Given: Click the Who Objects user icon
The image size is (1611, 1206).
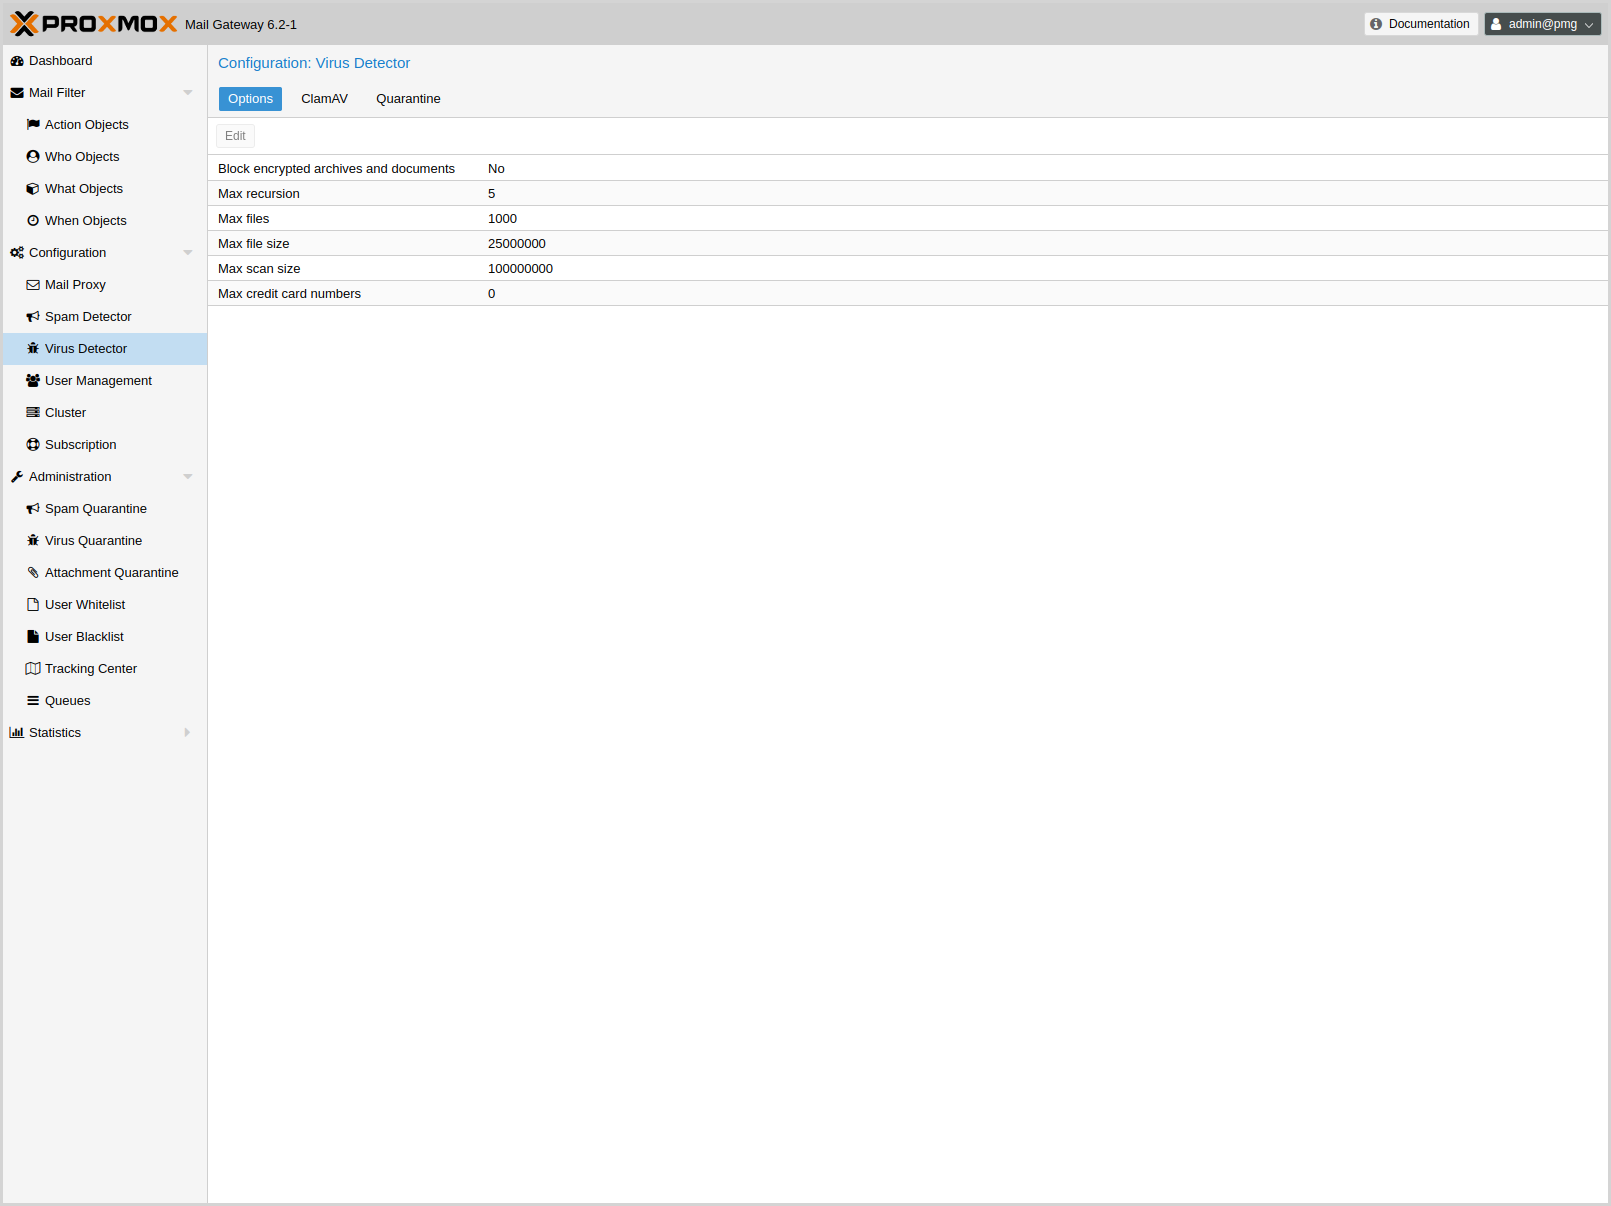Looking at the screenshot, I should 33,157.
